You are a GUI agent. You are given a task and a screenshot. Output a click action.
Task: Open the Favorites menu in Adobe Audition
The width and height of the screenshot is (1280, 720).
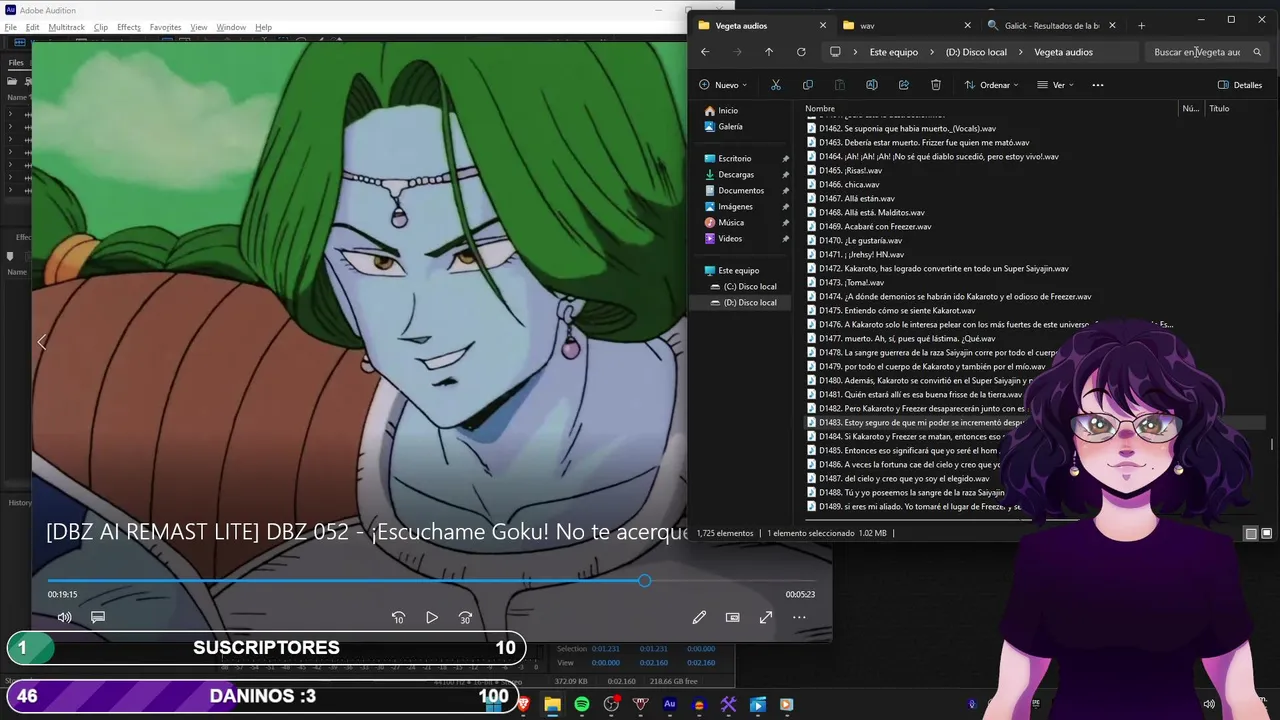[166, 27]
